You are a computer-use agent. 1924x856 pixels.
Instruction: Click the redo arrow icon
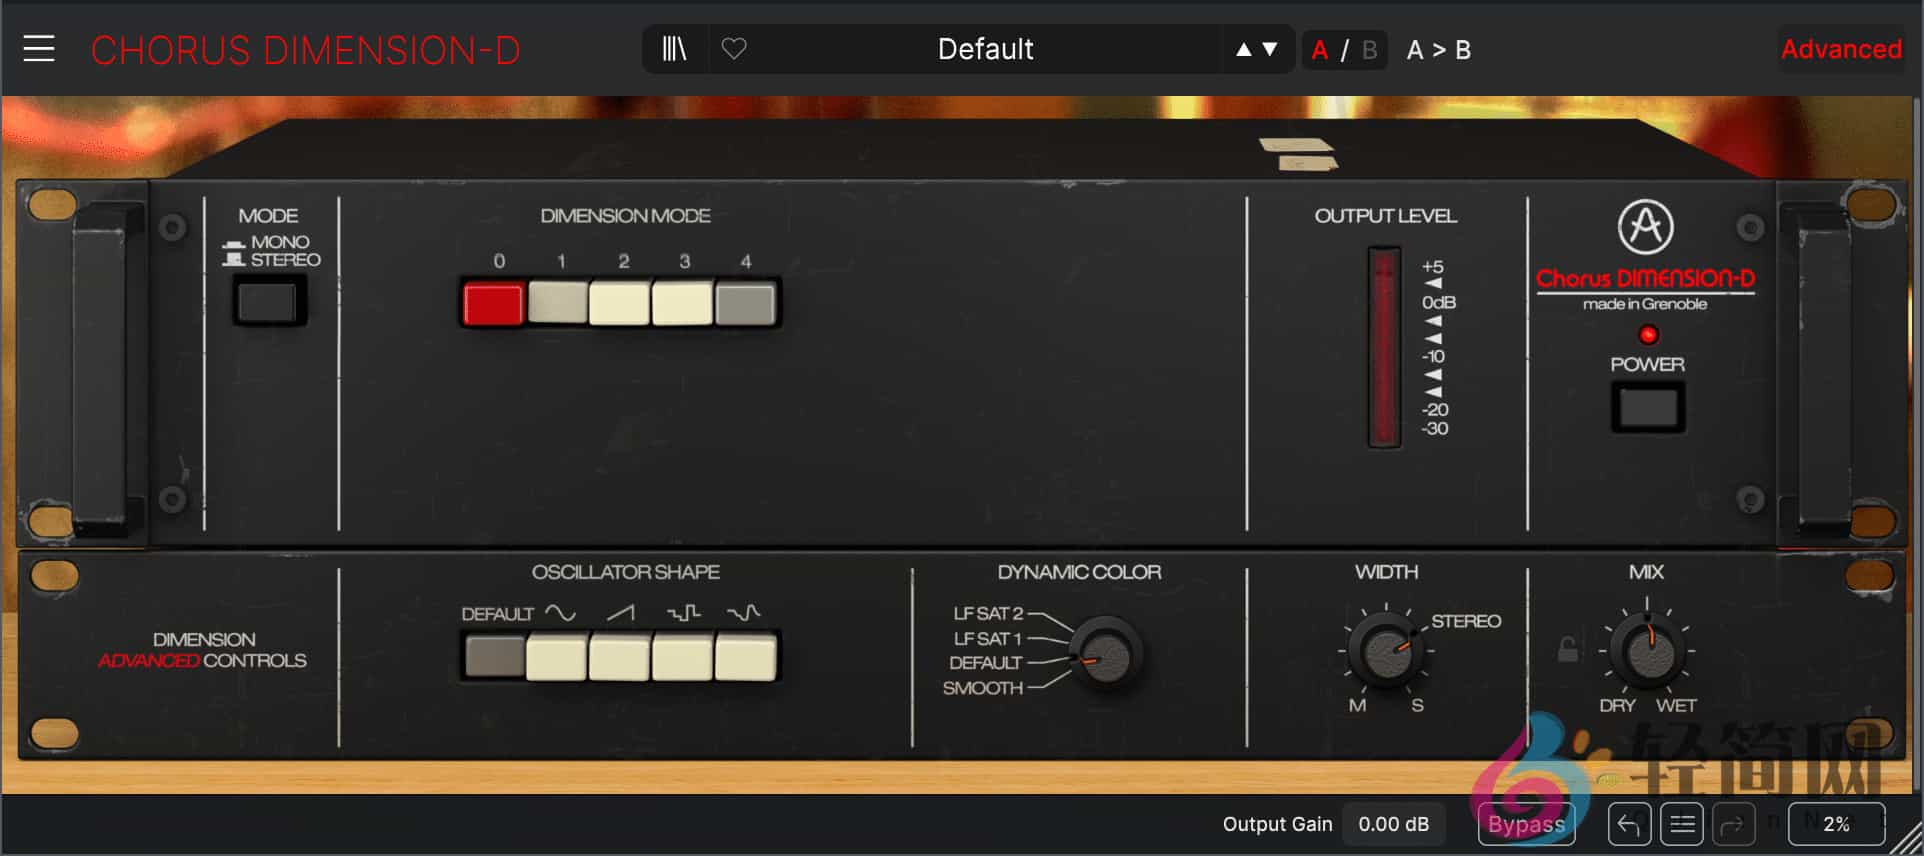pyautogui.click(x=1733, y=824)
